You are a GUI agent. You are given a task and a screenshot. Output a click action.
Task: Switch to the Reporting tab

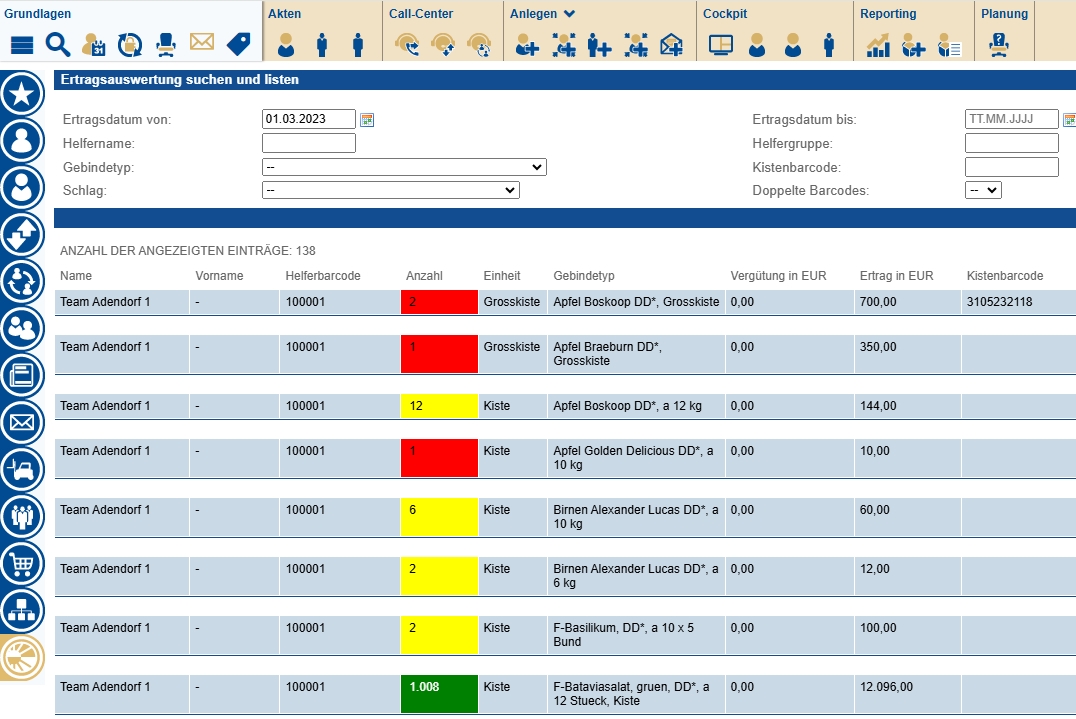pyautogui.click(x=888, y=14)
